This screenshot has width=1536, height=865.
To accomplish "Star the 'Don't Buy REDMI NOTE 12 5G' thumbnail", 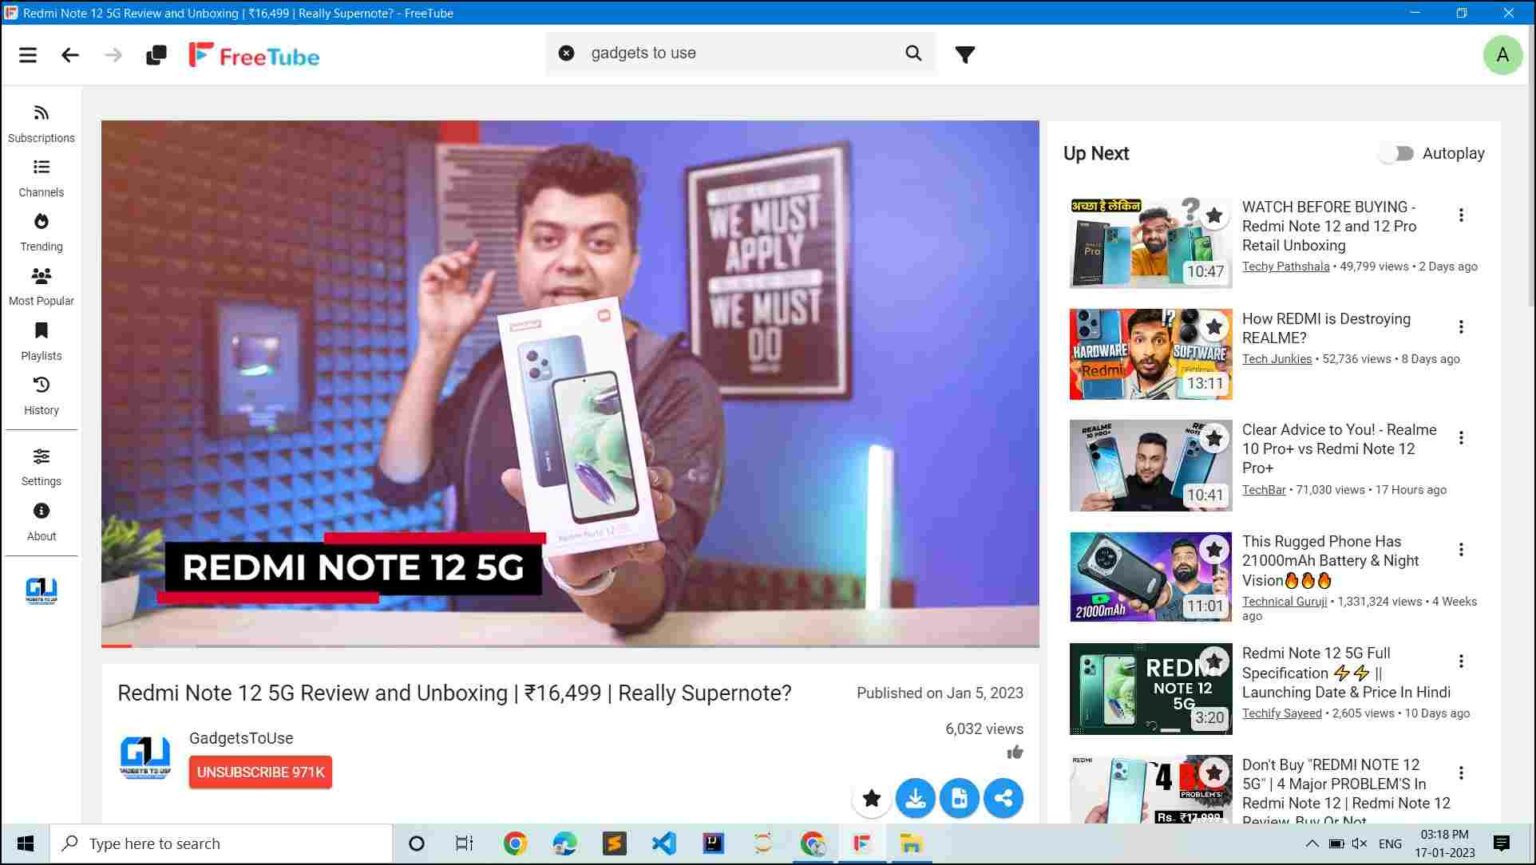I will (x=1214, y=773).
